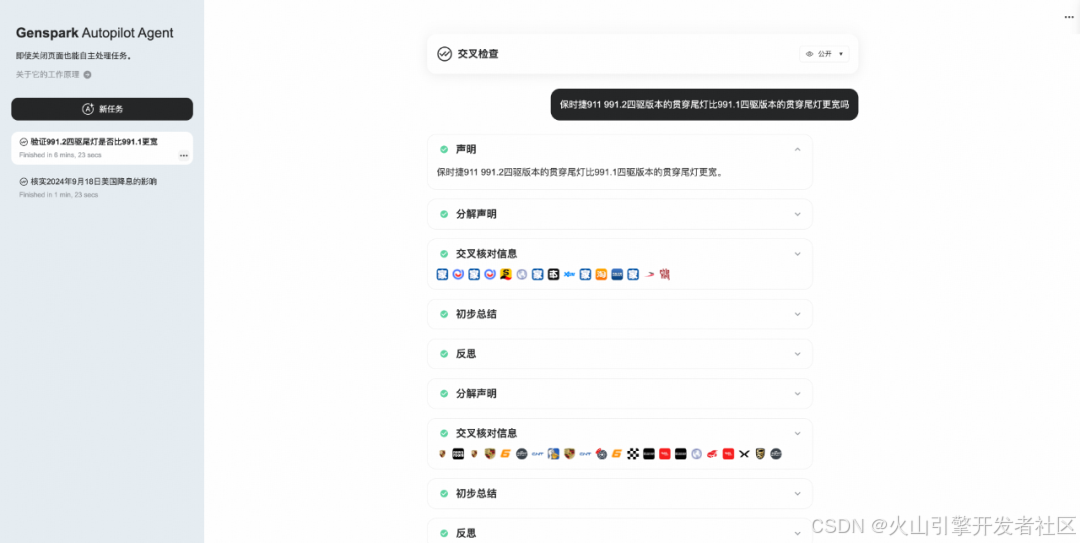1080x543 pixels.
Task: Open the blue knight helmet source icon
Action: [x=554, y=454]
